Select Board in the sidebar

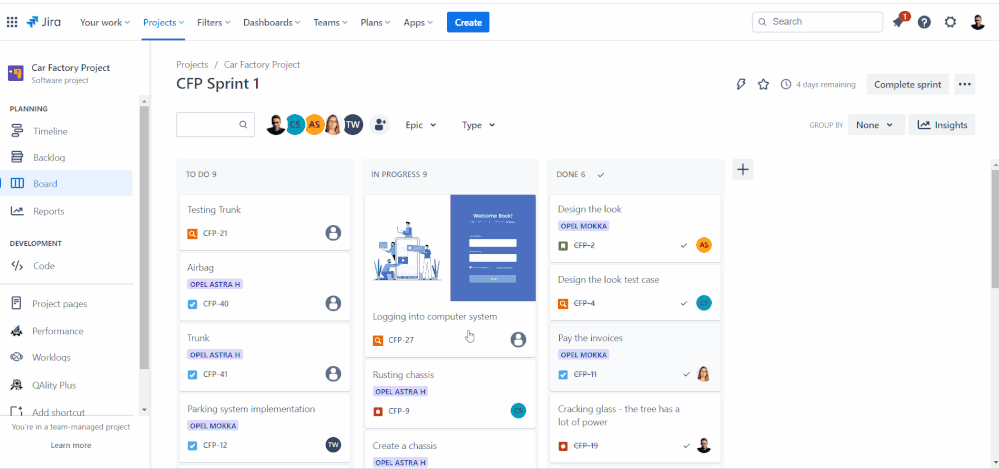(x=66, y=184)
